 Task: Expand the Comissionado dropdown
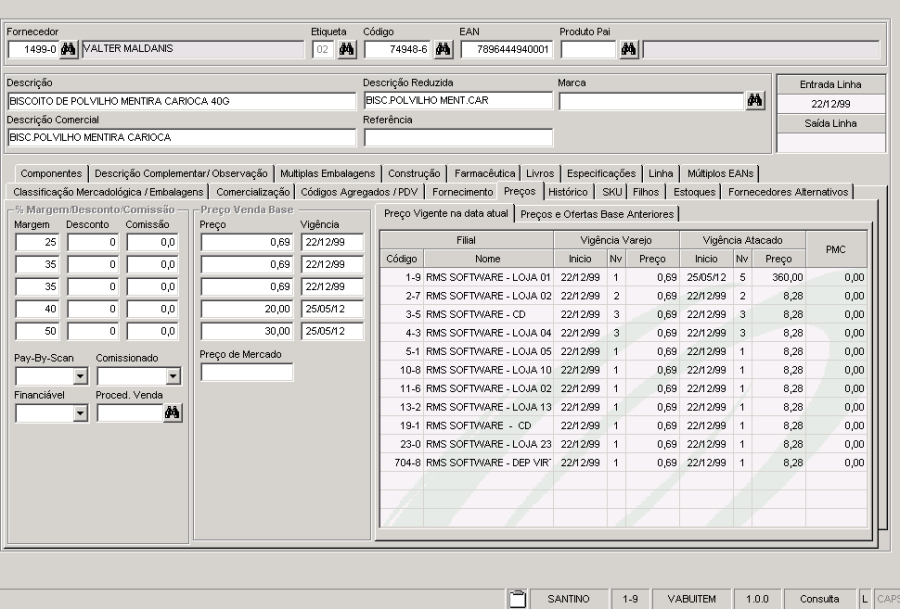coord(173,377)
